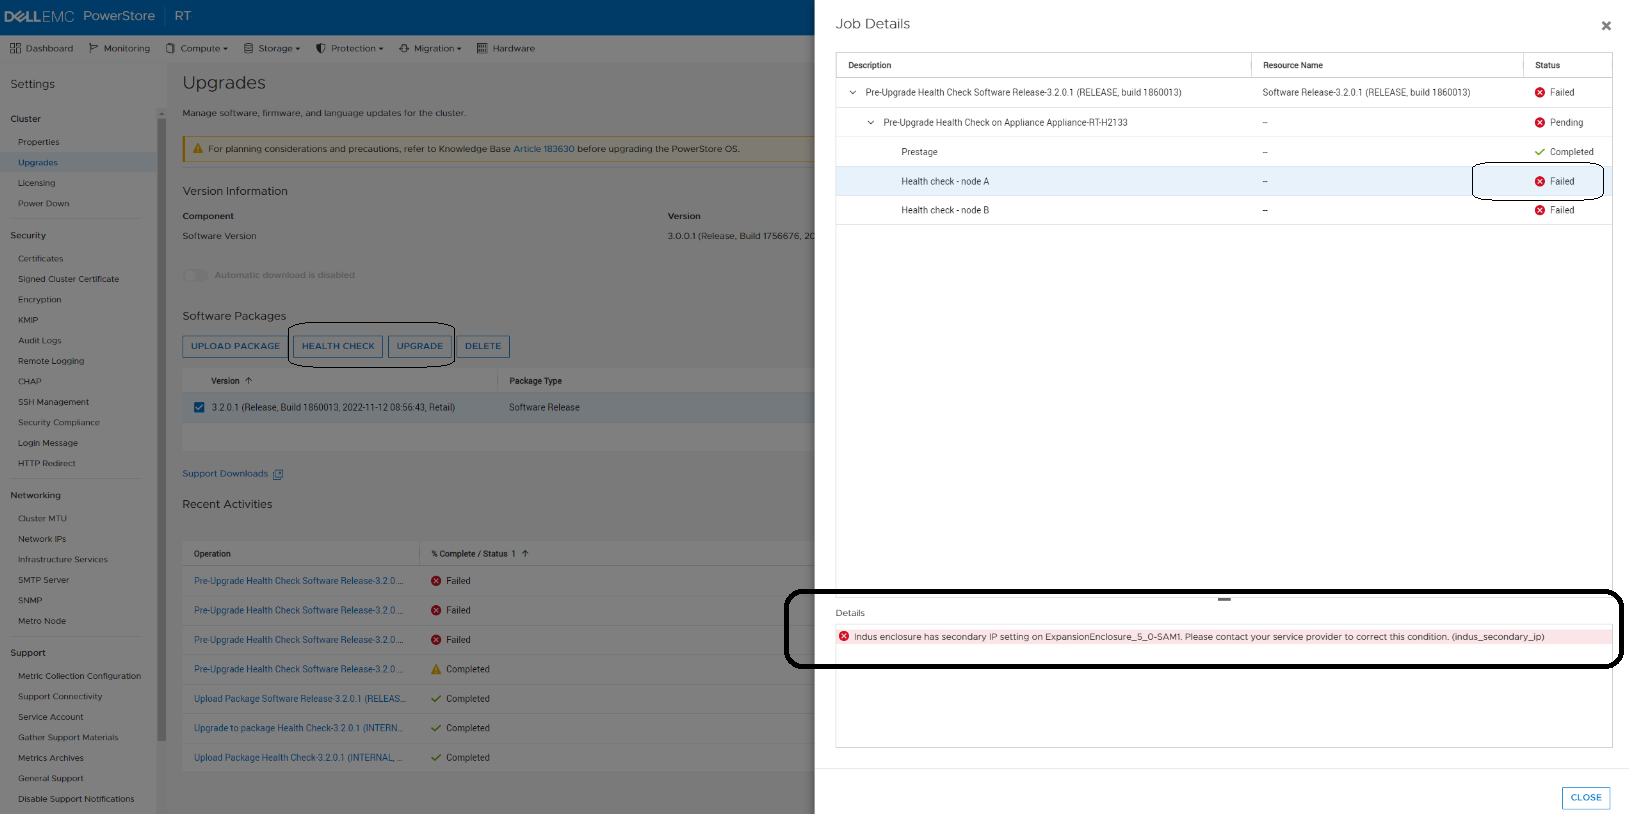Viewport: 1629px width, 814px height.
Task: Run the HEALTH CHECK button
Action: pos(338,346)
